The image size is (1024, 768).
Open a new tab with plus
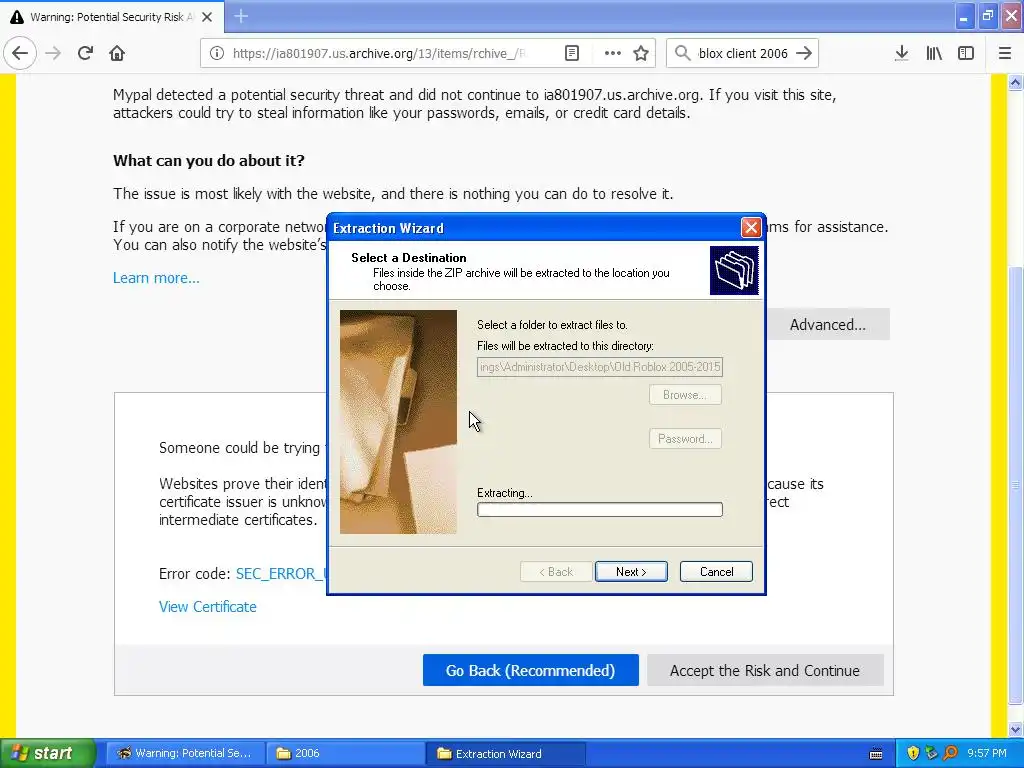click(241, 16)
